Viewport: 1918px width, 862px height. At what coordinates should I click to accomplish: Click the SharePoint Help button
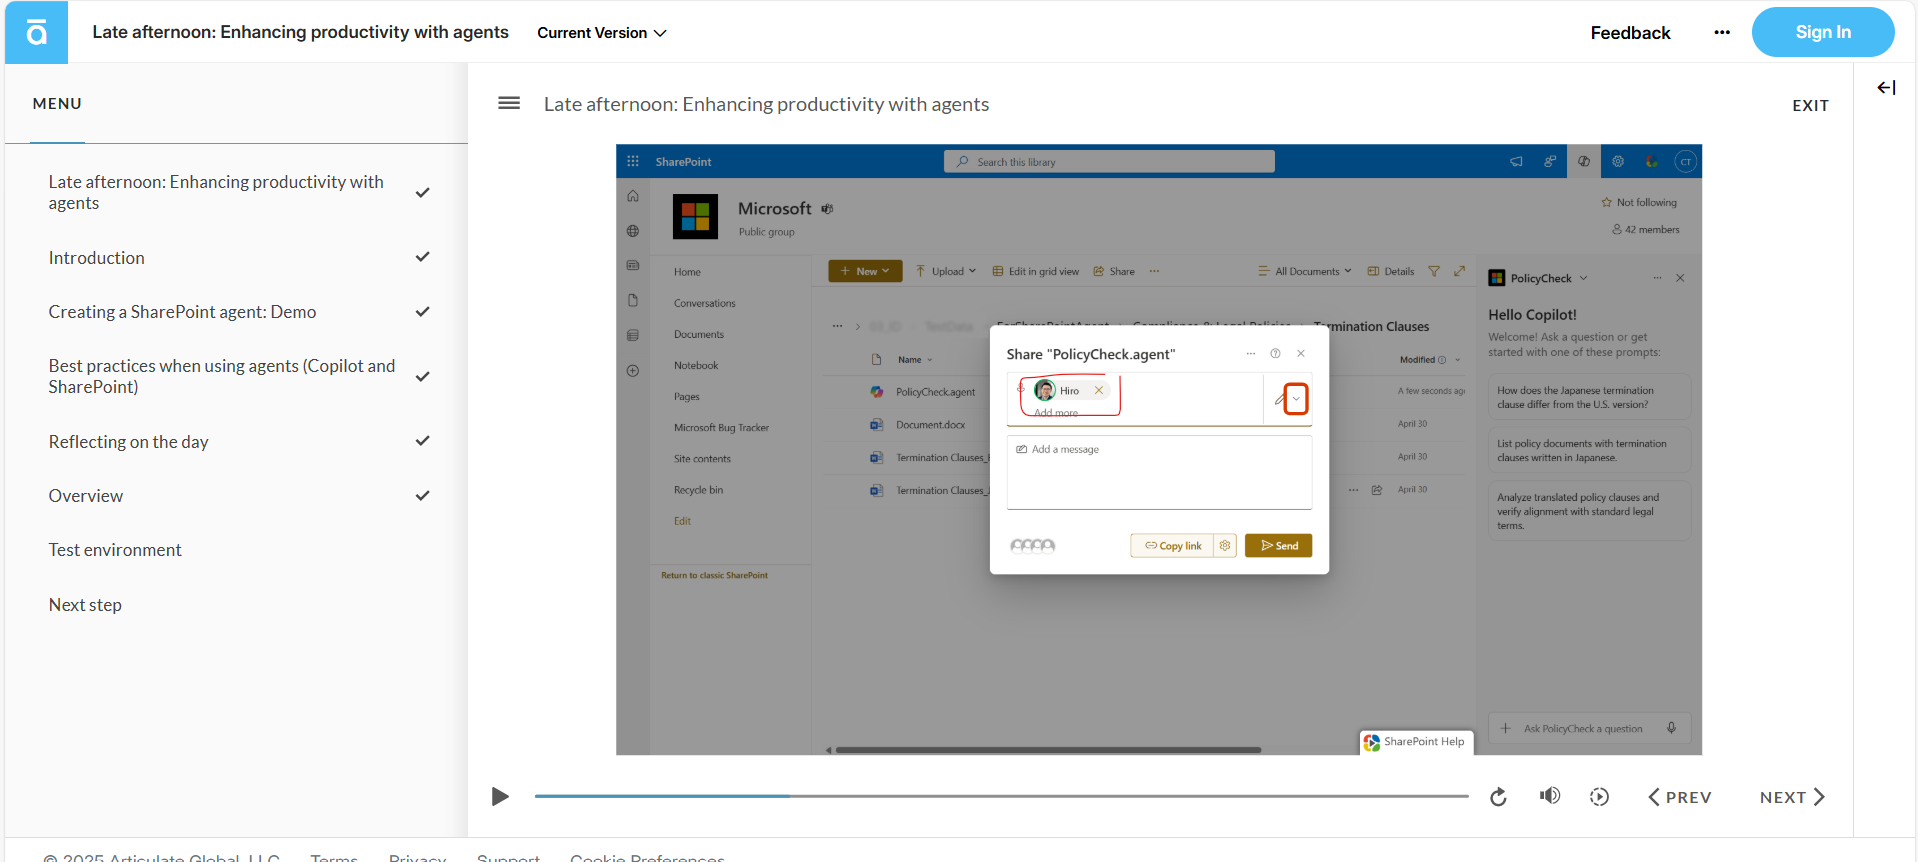tap(1416, 742)
